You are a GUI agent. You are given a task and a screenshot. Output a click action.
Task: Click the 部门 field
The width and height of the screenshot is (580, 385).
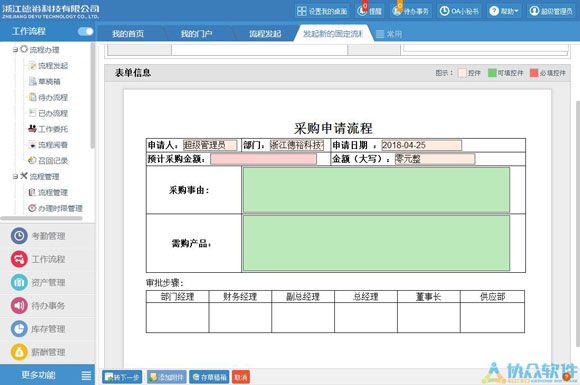[x=297, y=145]
